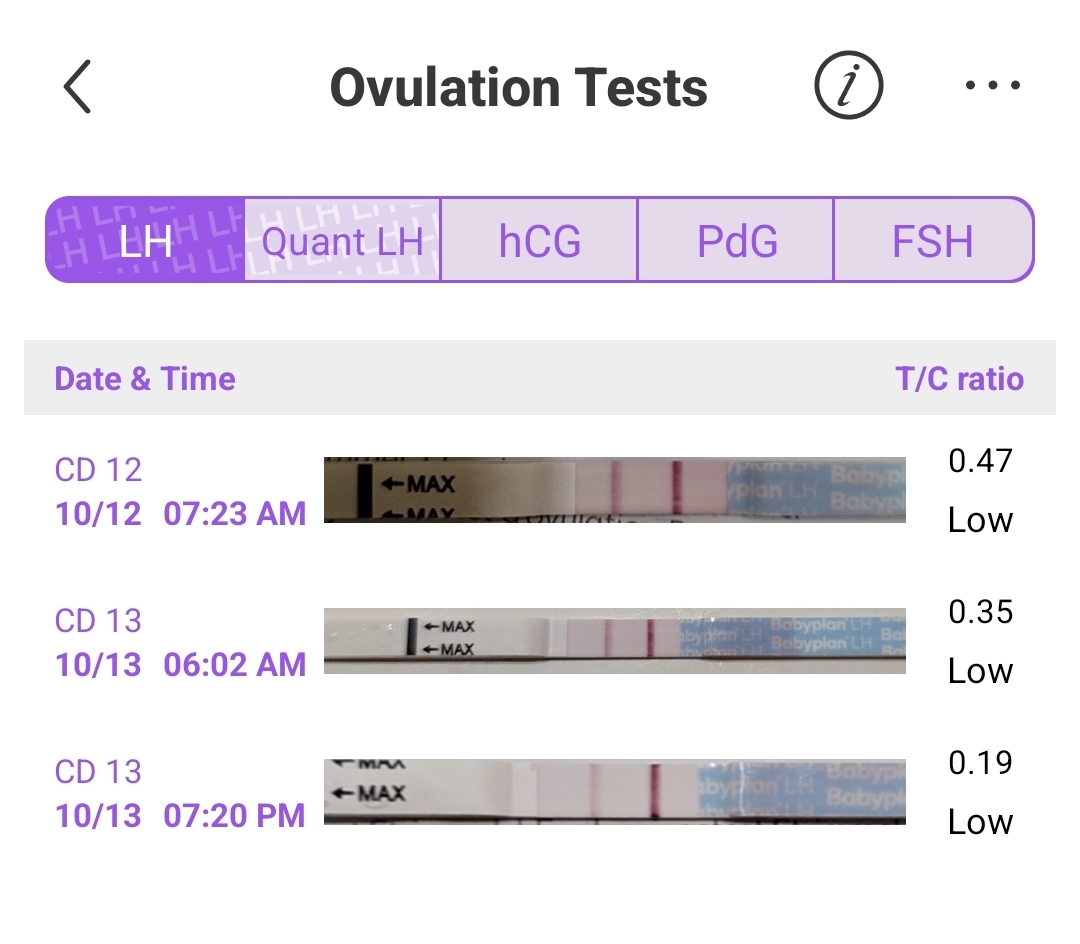Open the 07:23 AM test strip photo
Image resolution: width=1080 pixels, height=944 pixels.
(x=614, y=490)
